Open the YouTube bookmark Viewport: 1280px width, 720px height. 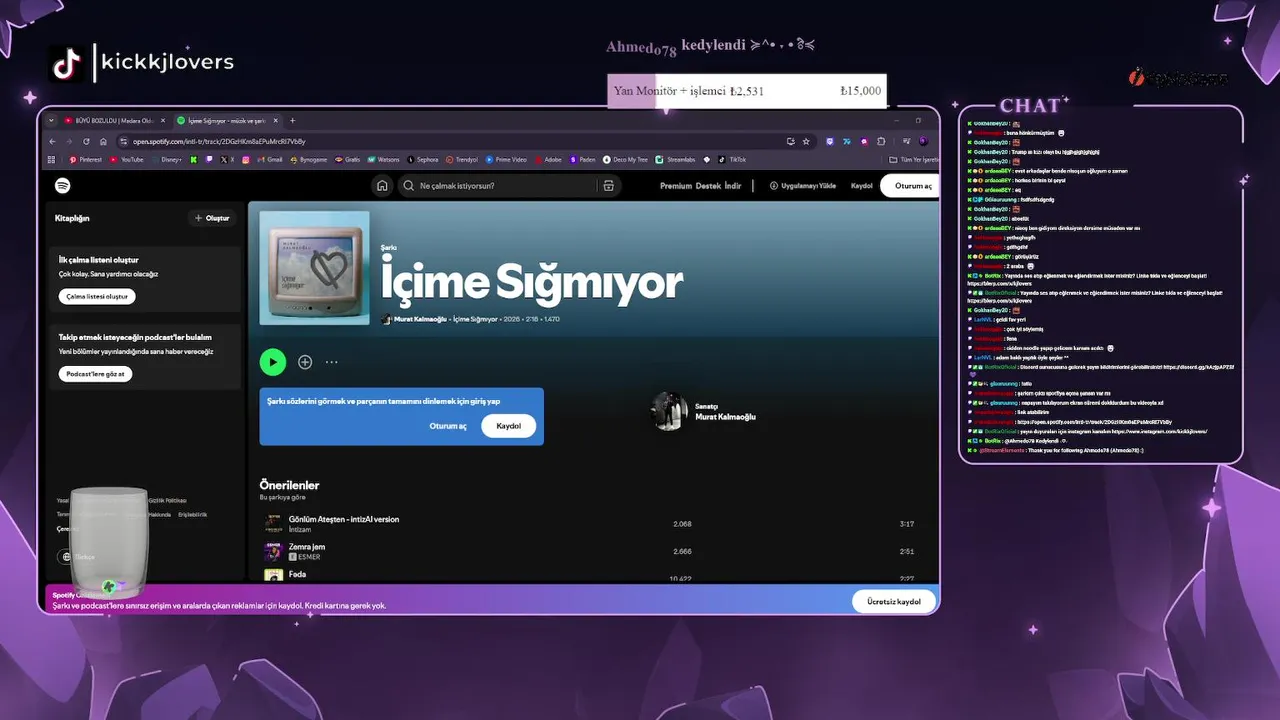point(126,159)
